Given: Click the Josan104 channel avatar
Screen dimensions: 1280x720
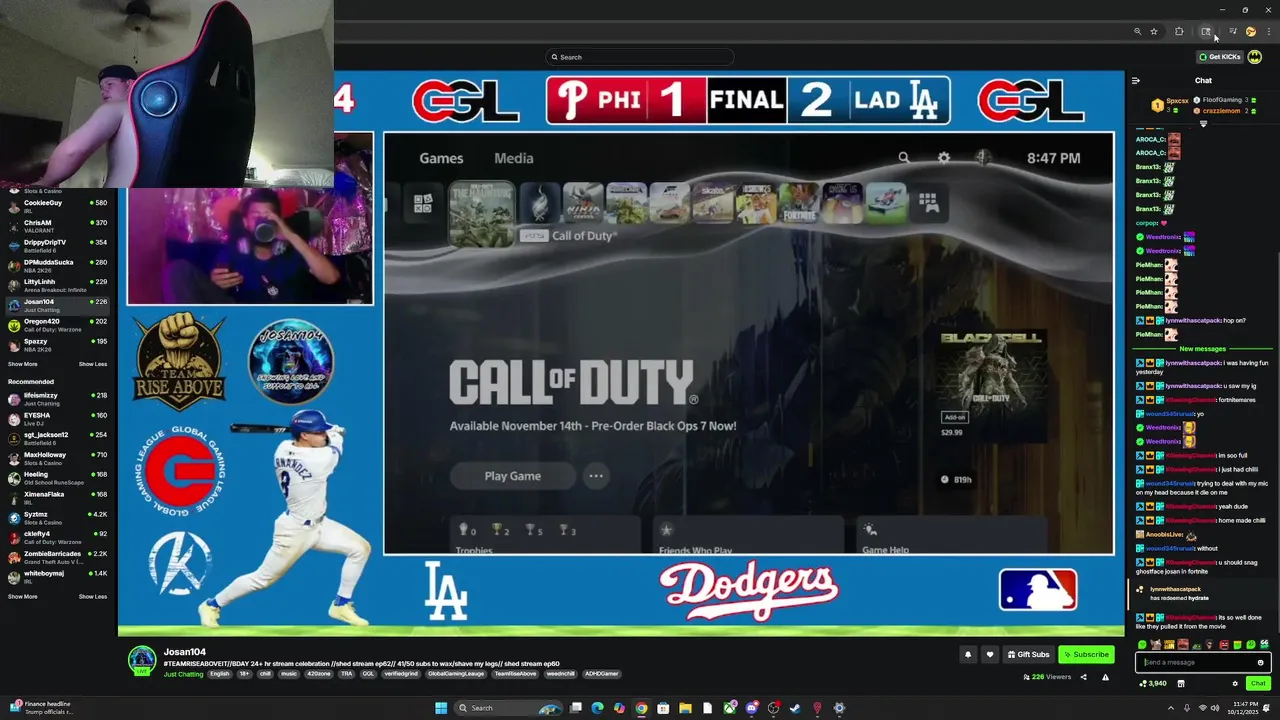Looking at the screenshot, I should pos(142,660).
